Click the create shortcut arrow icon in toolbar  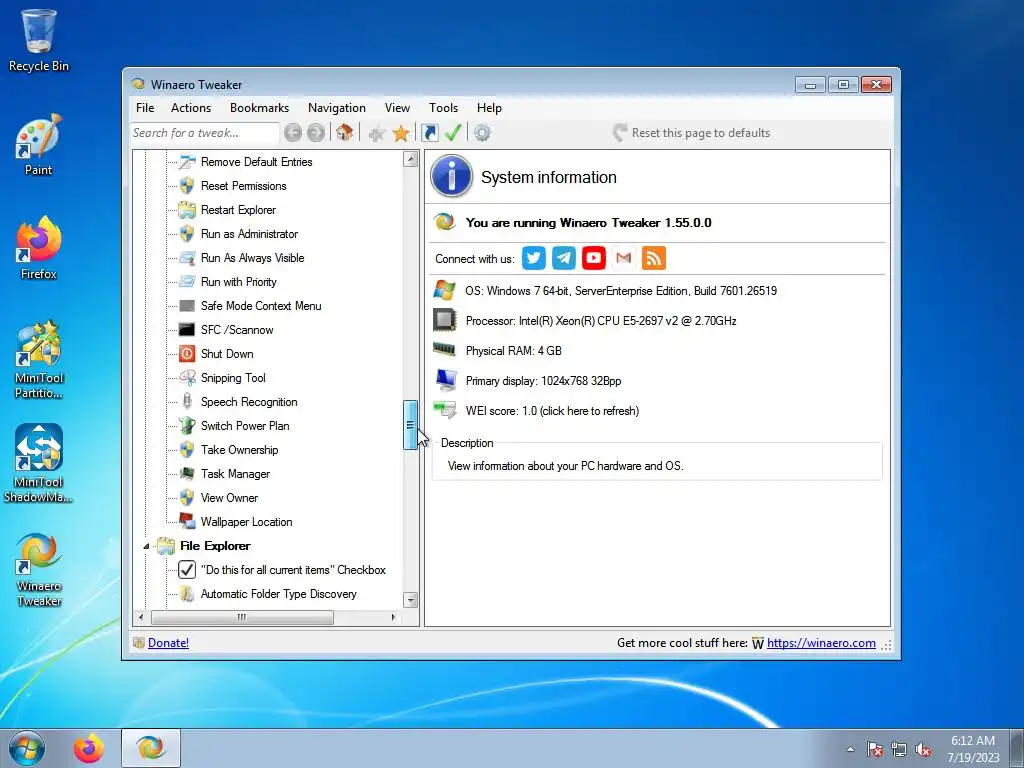tap(429, 133)
